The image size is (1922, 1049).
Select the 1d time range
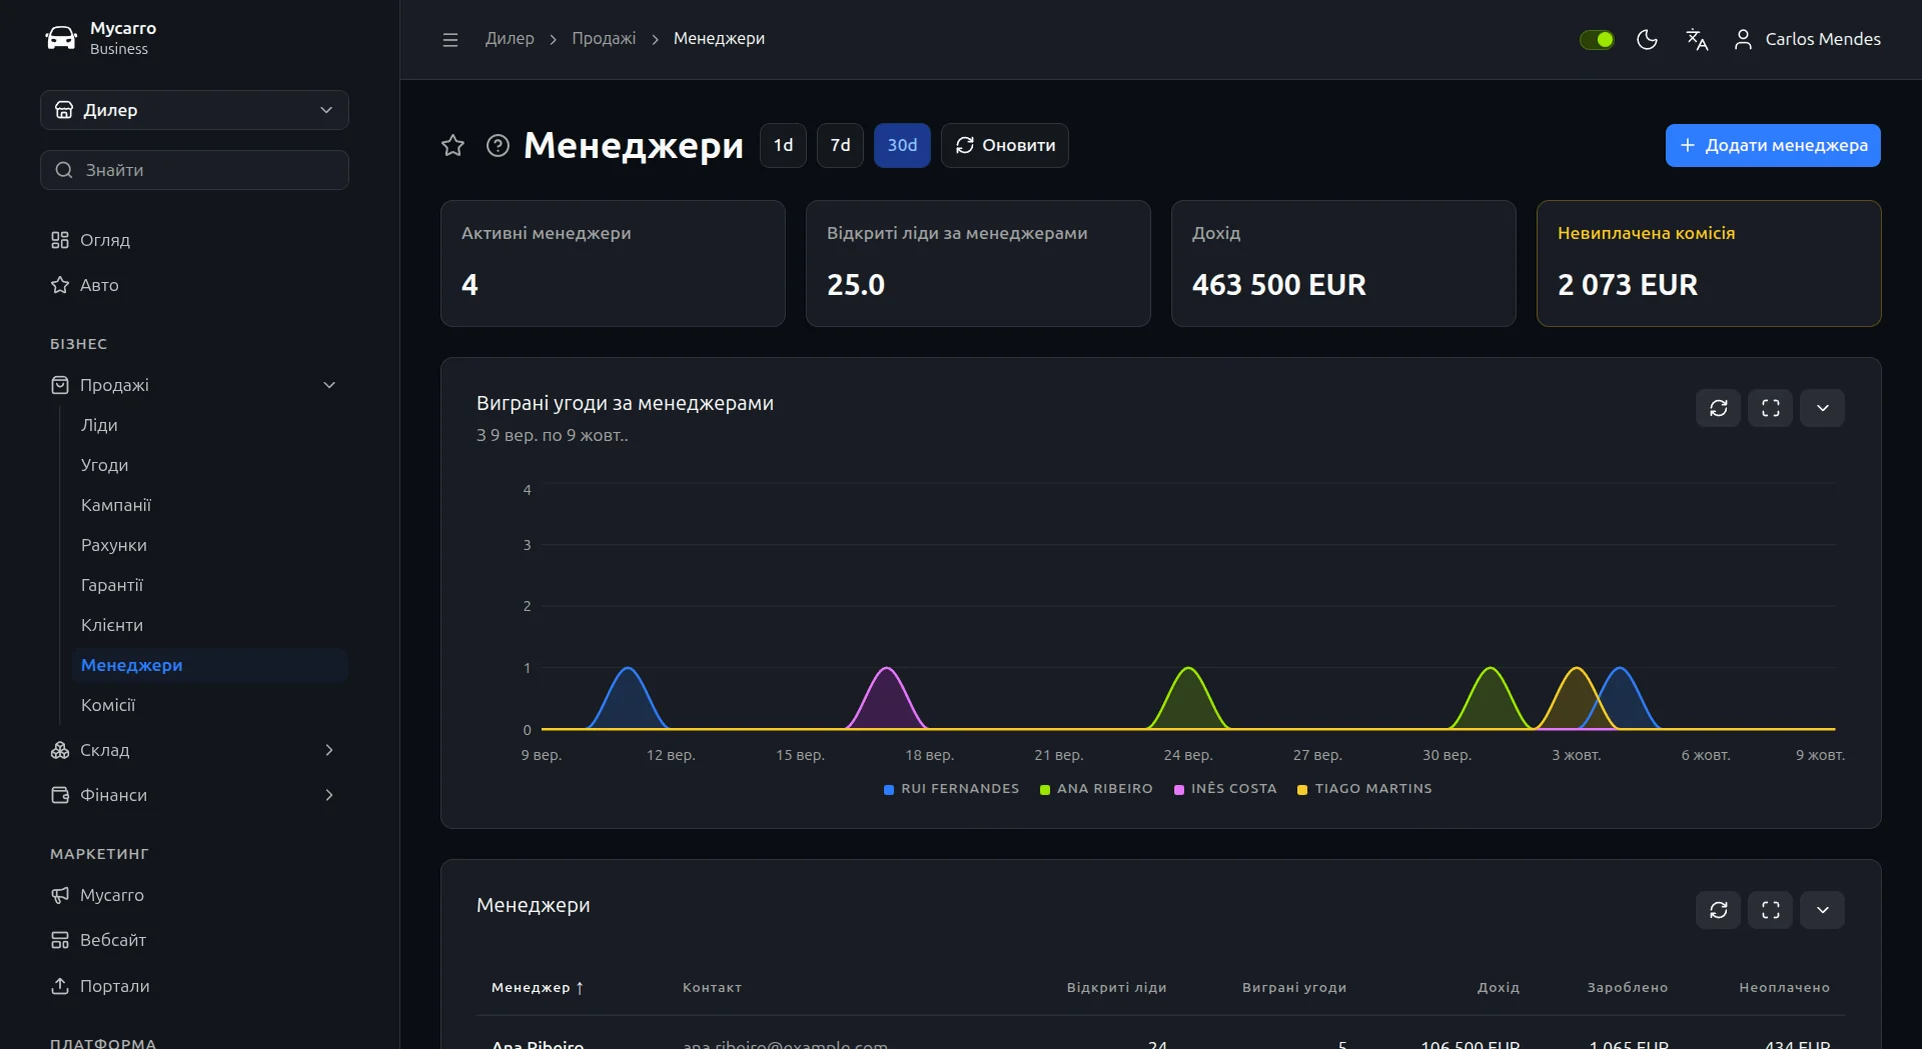pyautogui.click(x=783, y=145)
